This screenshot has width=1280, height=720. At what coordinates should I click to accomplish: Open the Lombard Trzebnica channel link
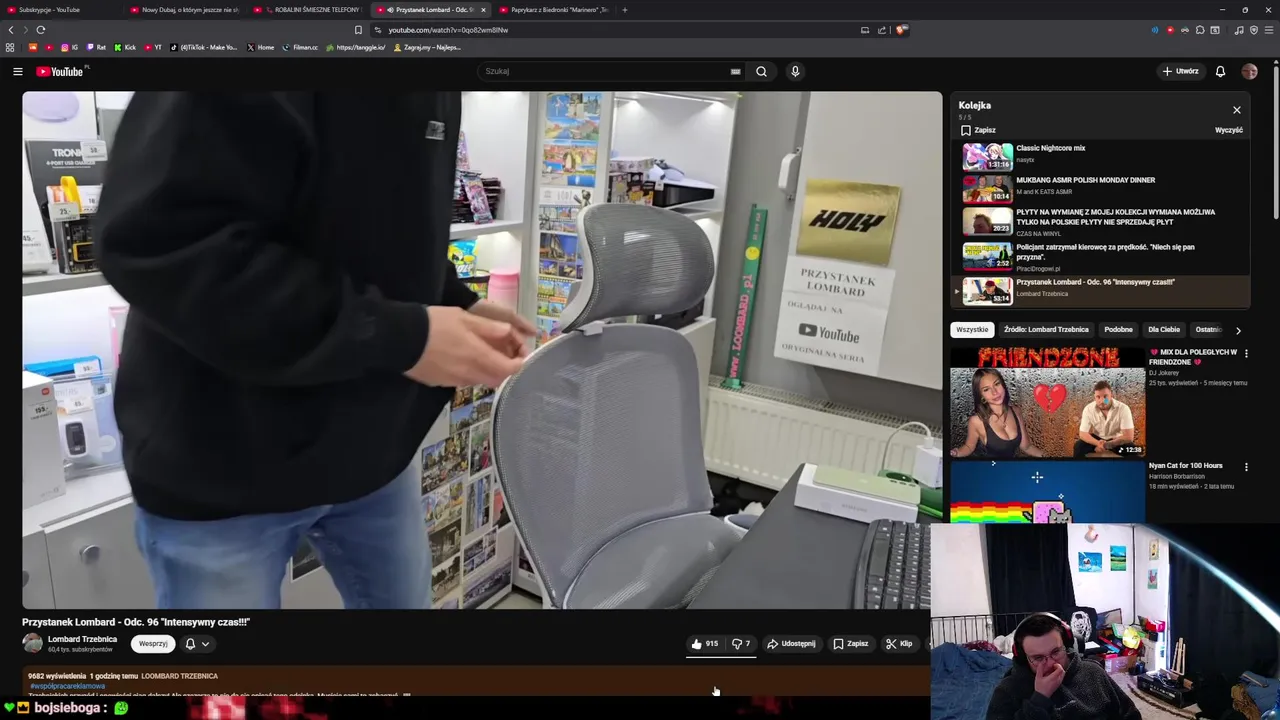[x=82, y=639]
